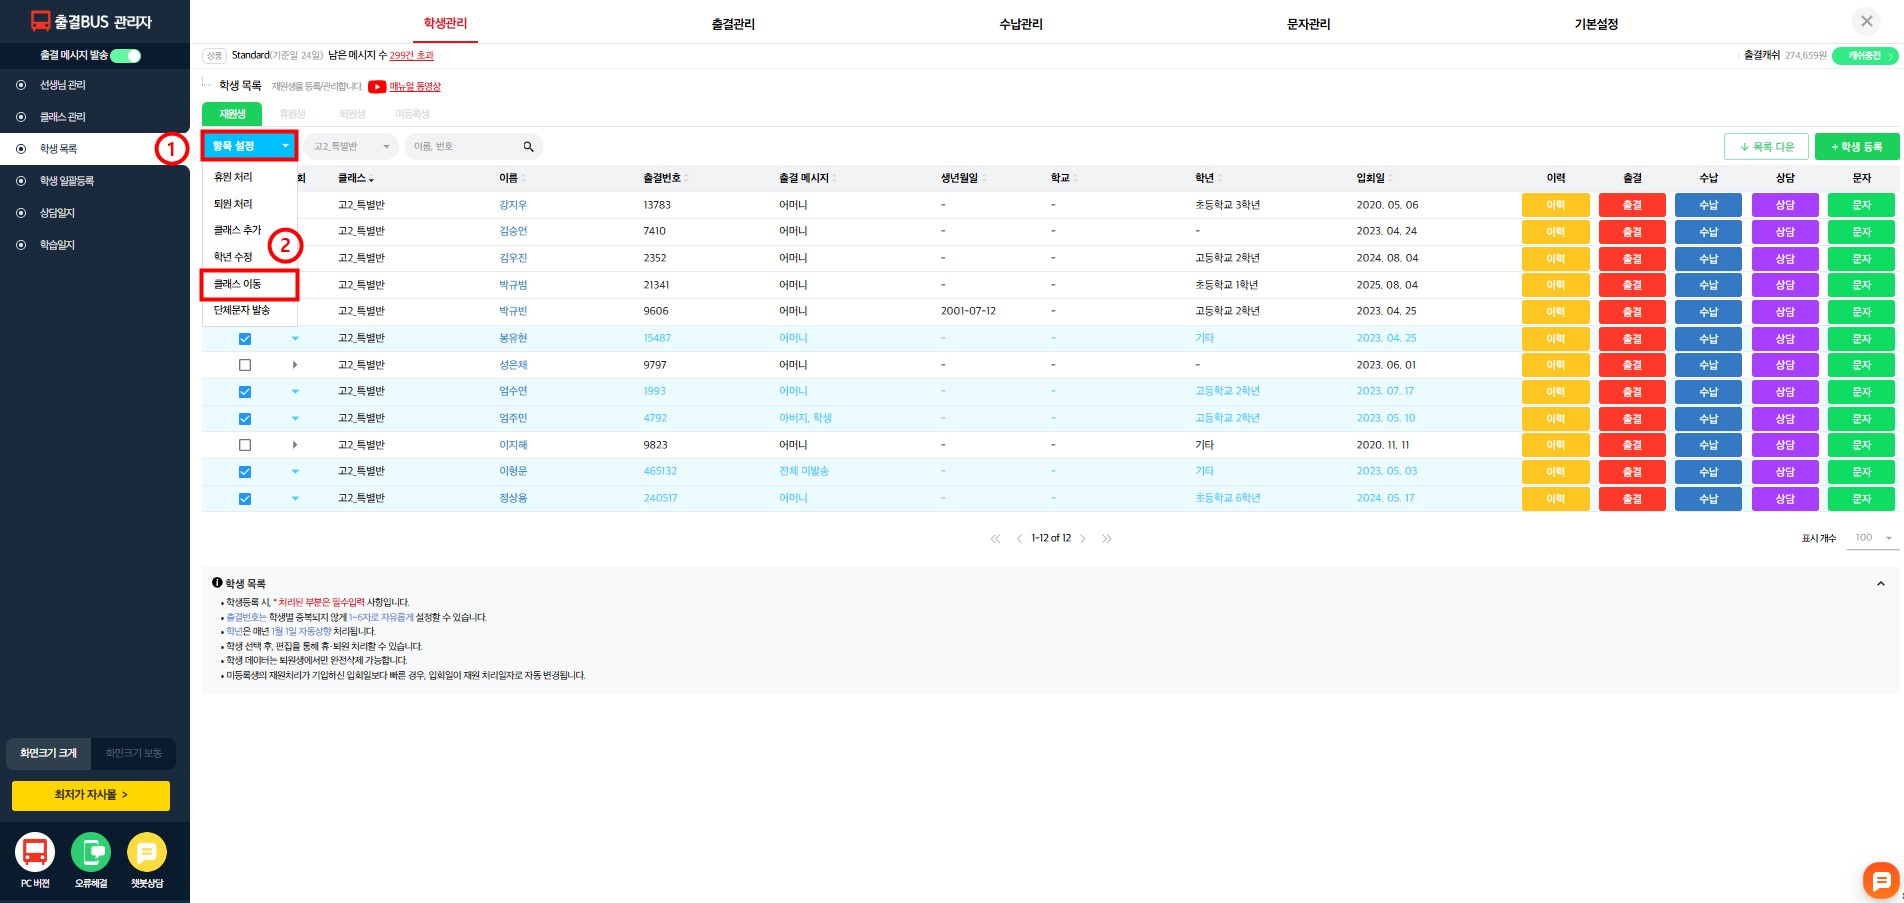This screenshot has height=903, width=1904.
Task: Click the 목록 다운 button
Action: point(1766,147)
